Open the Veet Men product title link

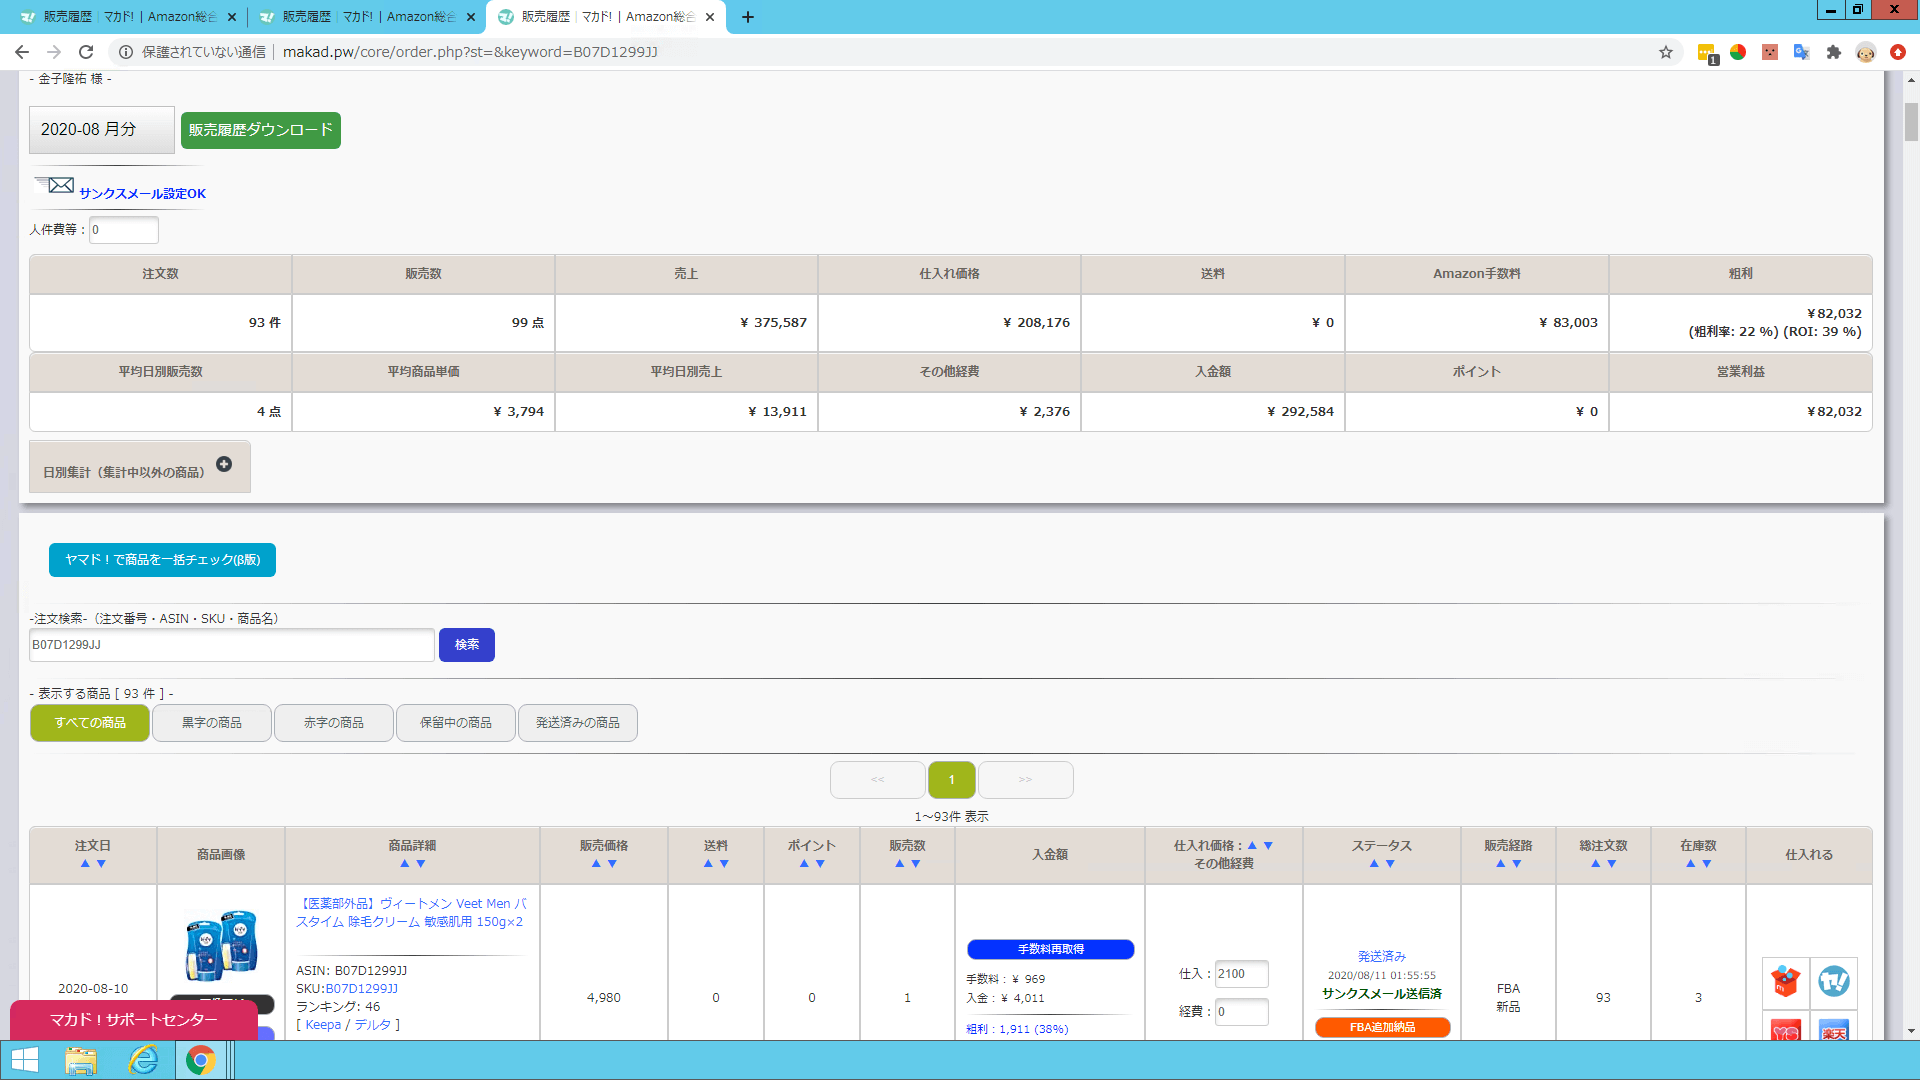411,913
